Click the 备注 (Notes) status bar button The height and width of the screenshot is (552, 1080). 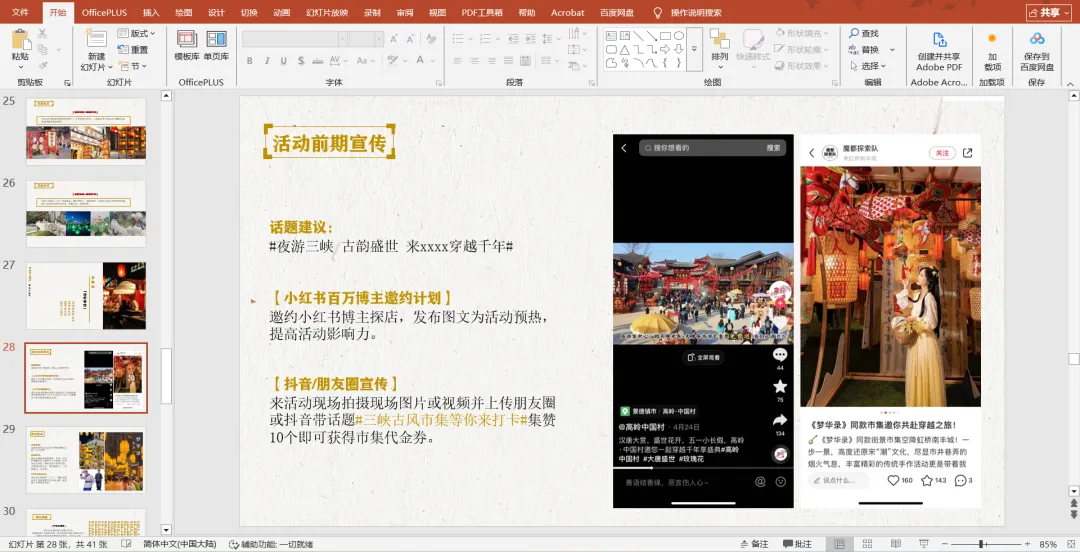[754, 544]
